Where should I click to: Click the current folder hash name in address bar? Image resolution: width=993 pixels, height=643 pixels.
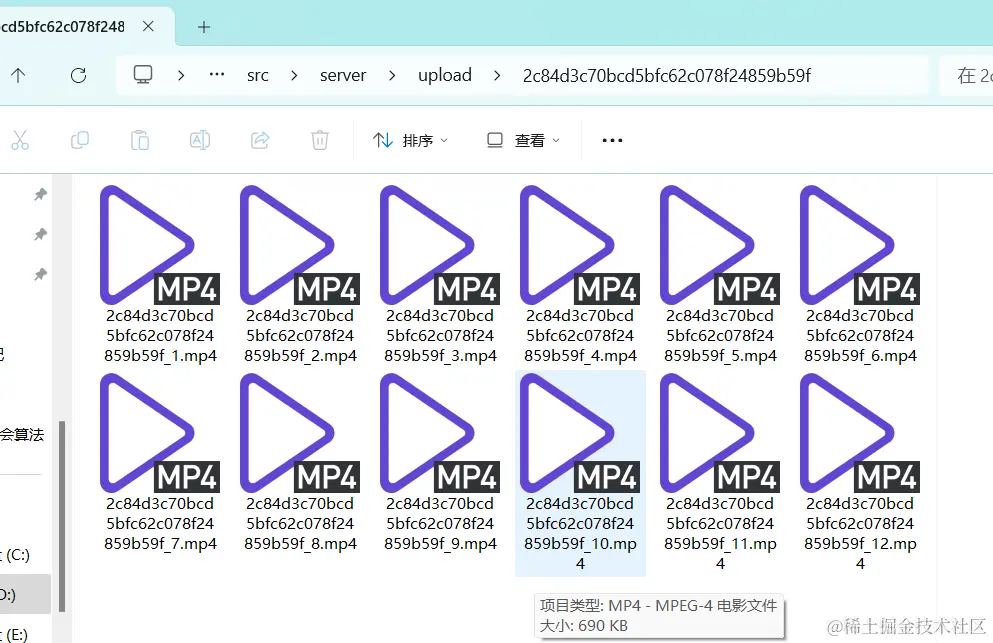[667, 76]
